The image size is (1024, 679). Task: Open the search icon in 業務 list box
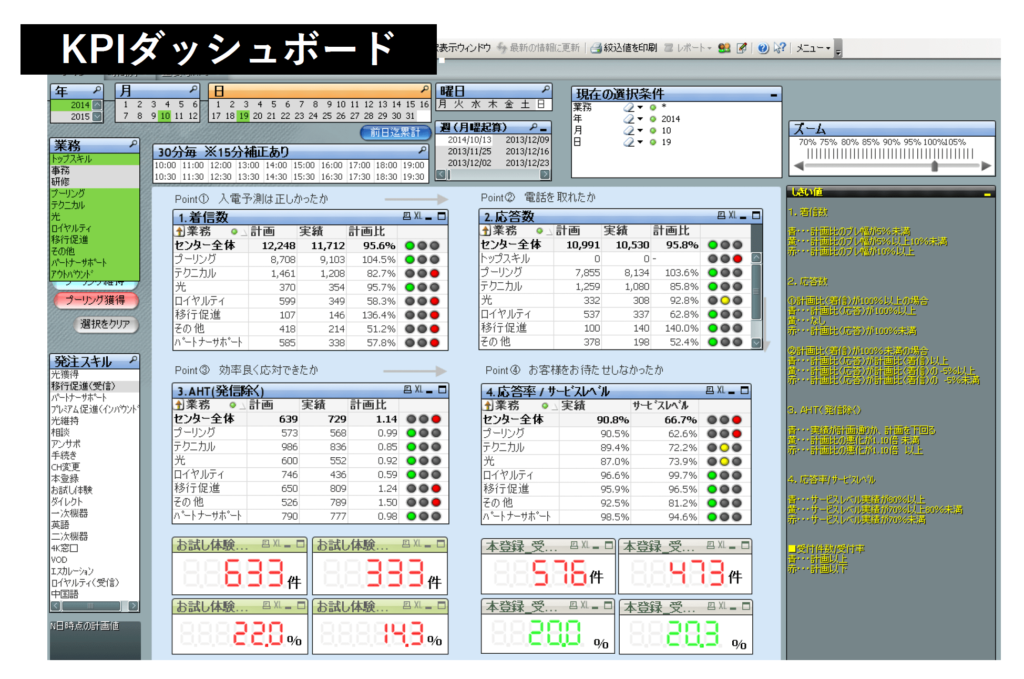[x=133, y=145]
